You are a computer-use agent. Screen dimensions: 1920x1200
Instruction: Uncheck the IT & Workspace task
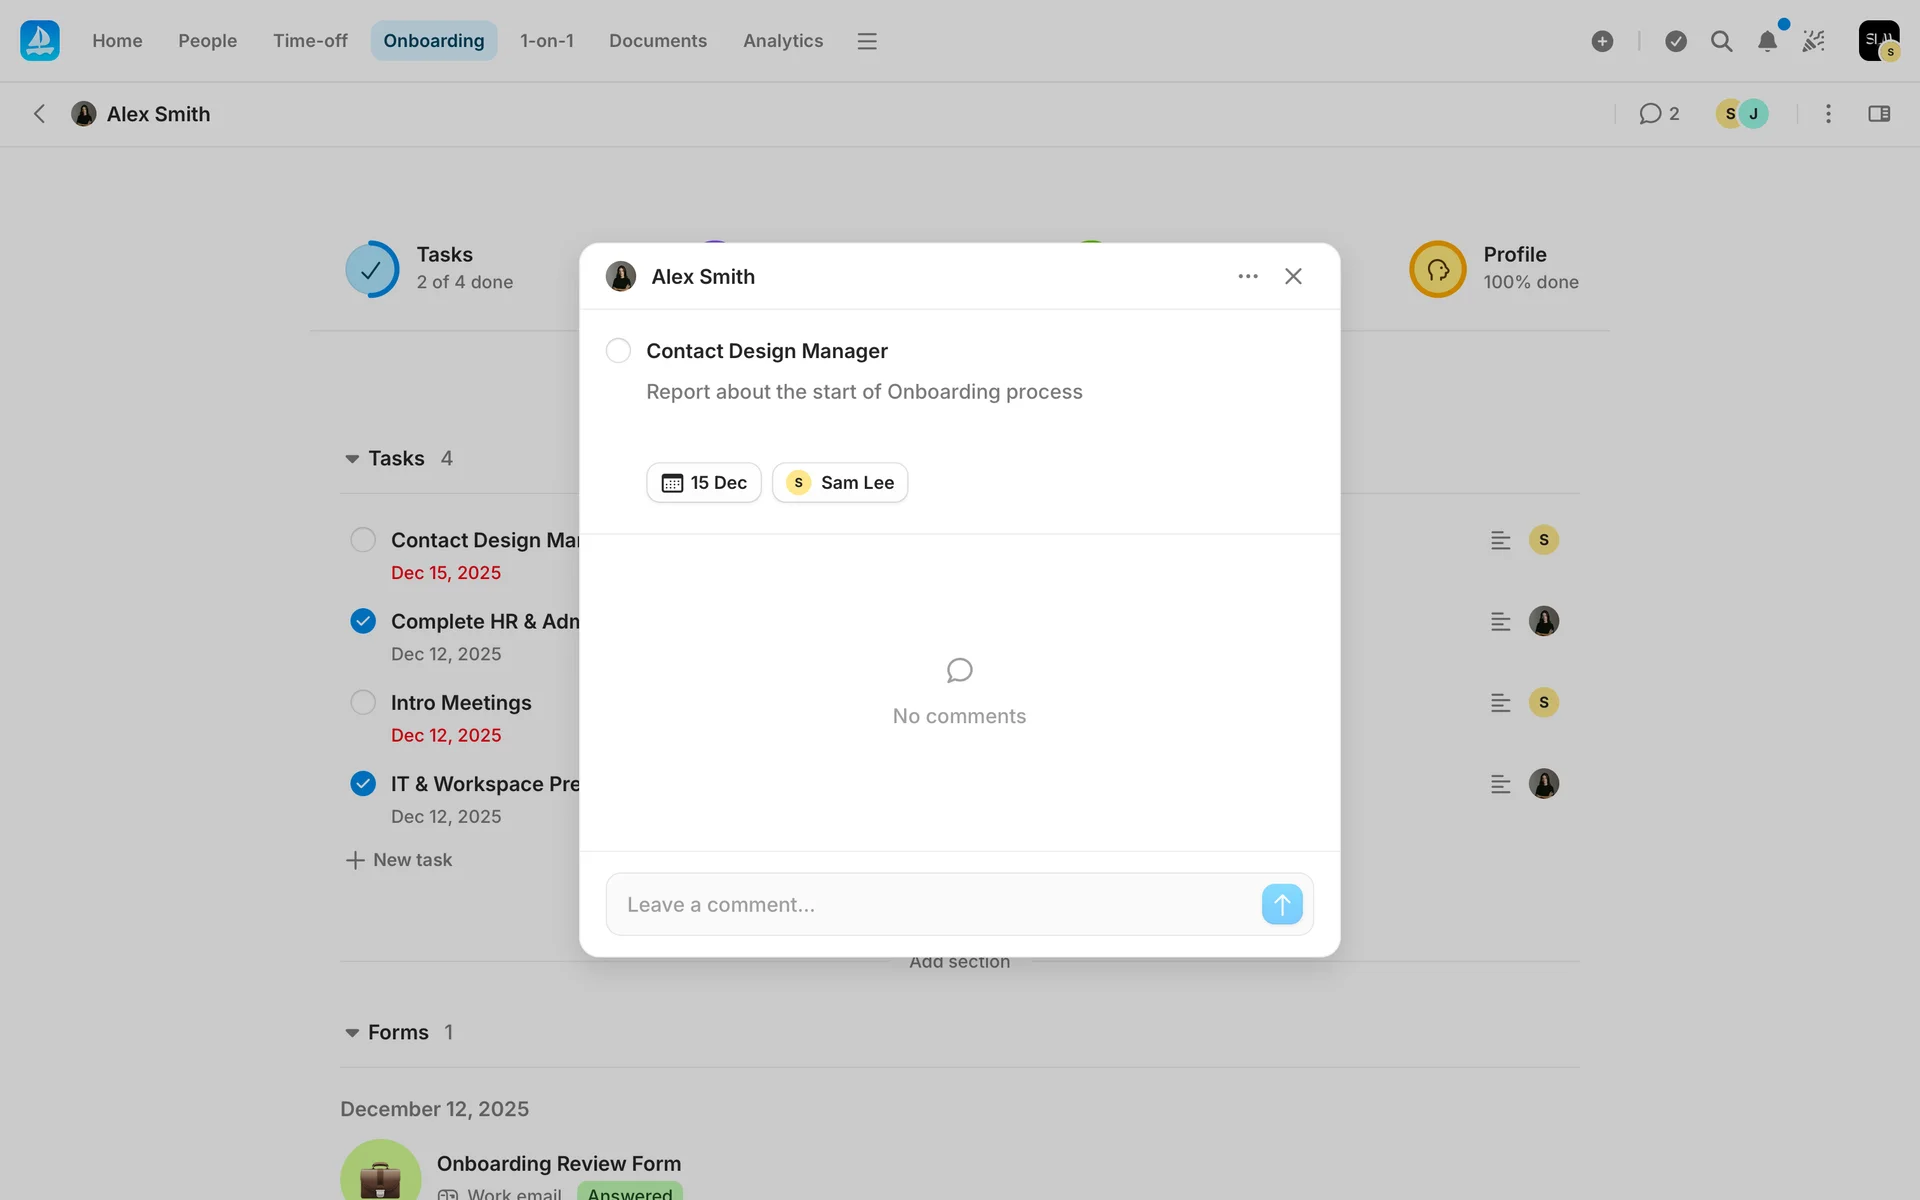(x=363, y=784)
